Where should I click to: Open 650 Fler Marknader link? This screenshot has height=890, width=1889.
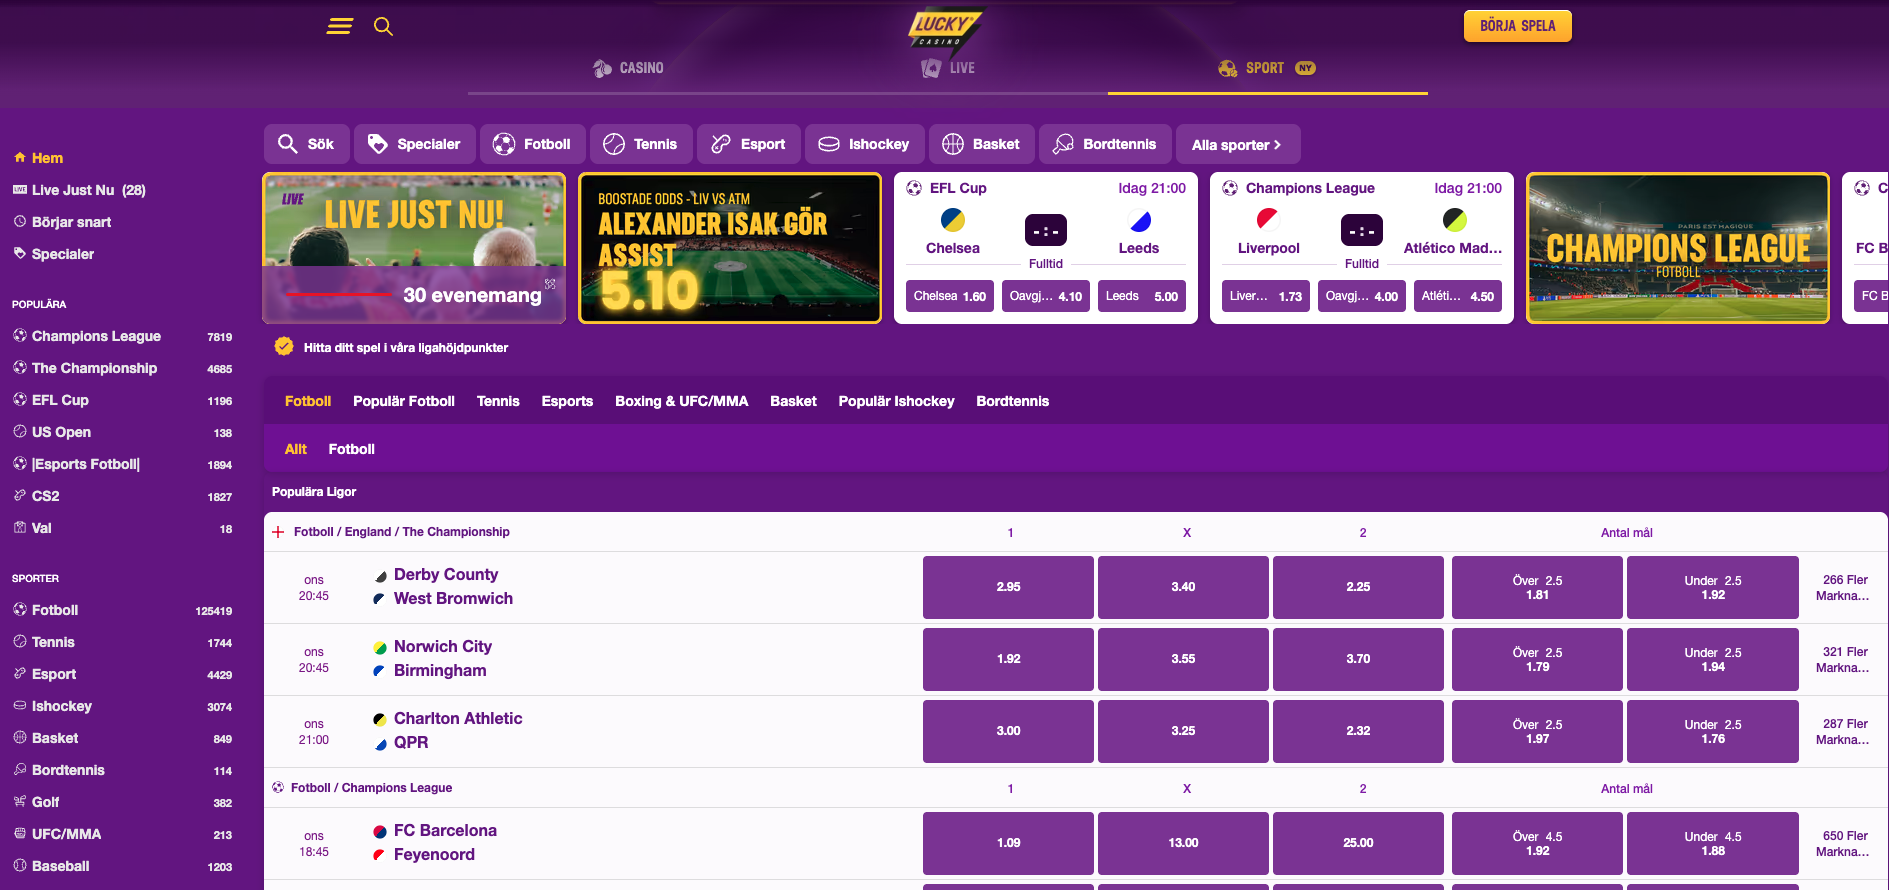pyautogui.click(x=1844, y=843)
